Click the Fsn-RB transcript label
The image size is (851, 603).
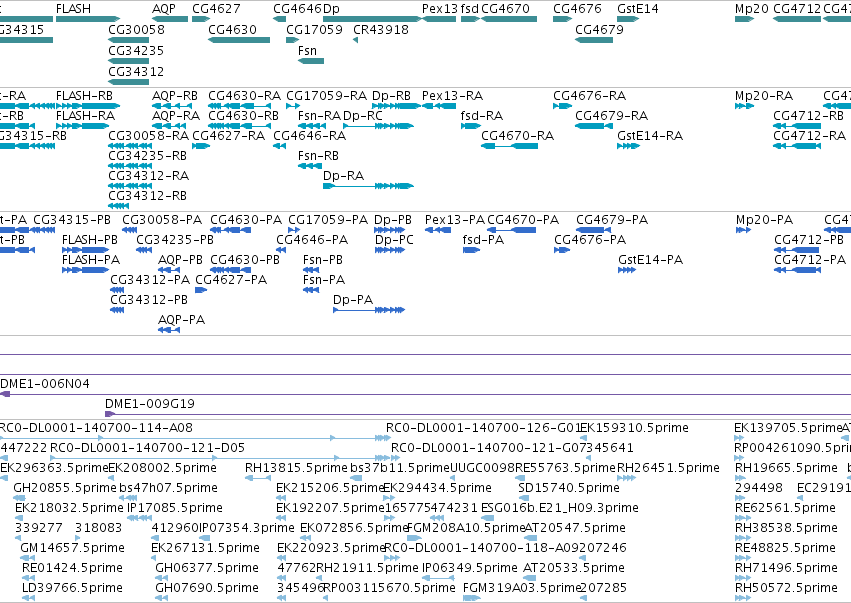point(319,156)
